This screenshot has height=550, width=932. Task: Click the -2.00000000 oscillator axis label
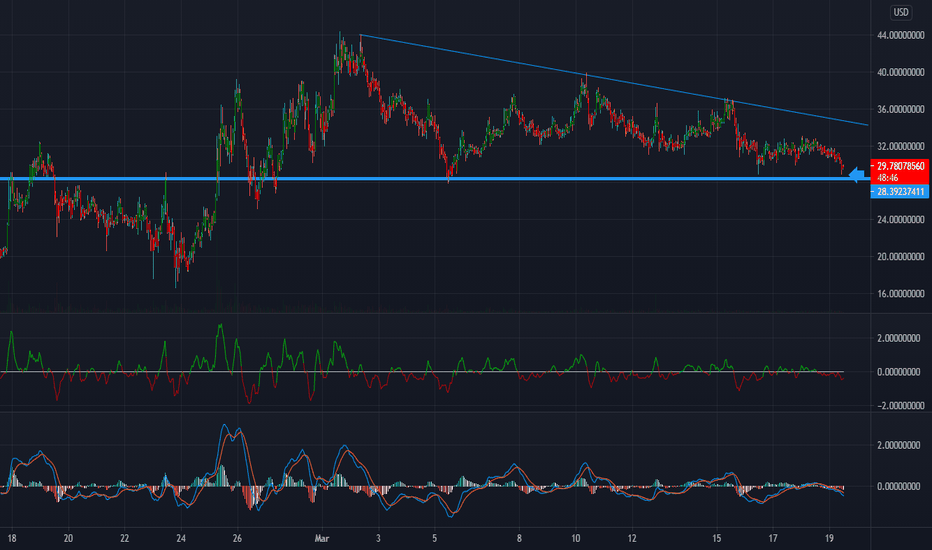899,406
